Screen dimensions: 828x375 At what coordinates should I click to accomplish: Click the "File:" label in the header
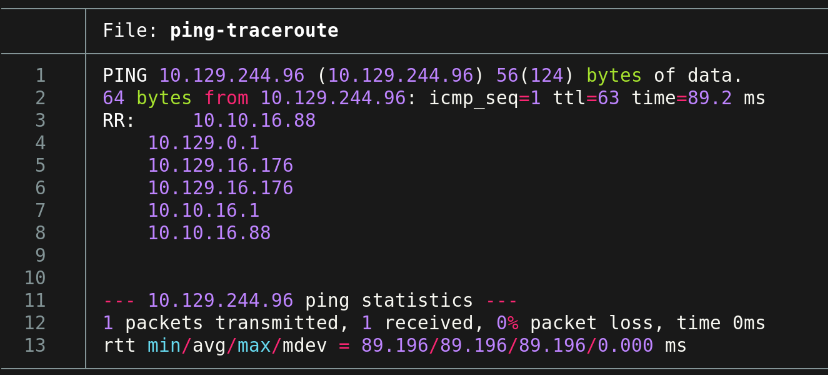coord(130,31)
